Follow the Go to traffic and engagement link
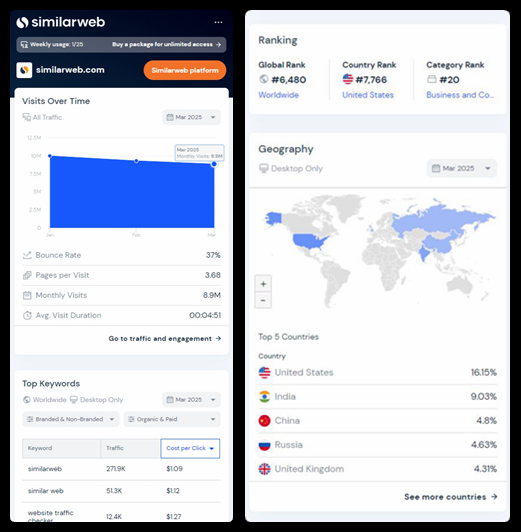 165,339
